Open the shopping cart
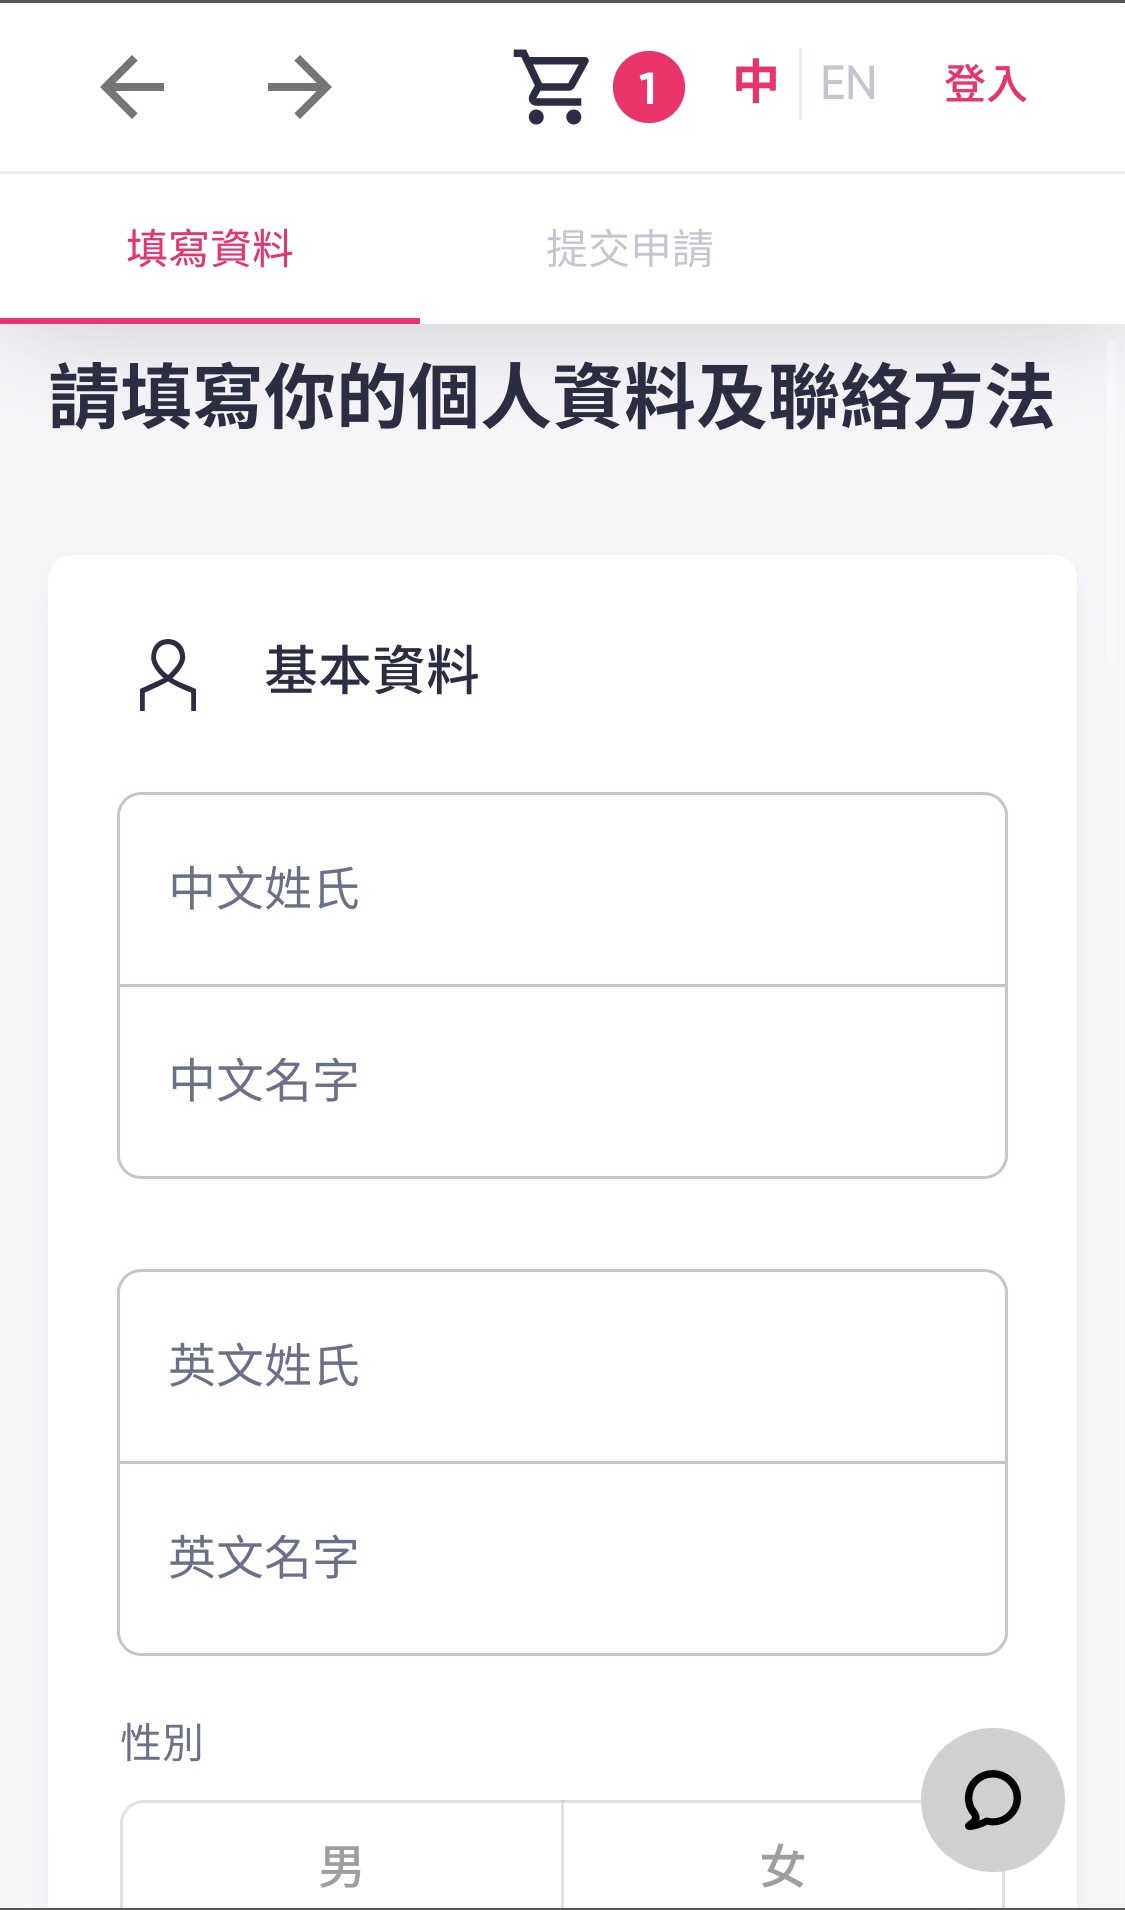 click(551, 86)
